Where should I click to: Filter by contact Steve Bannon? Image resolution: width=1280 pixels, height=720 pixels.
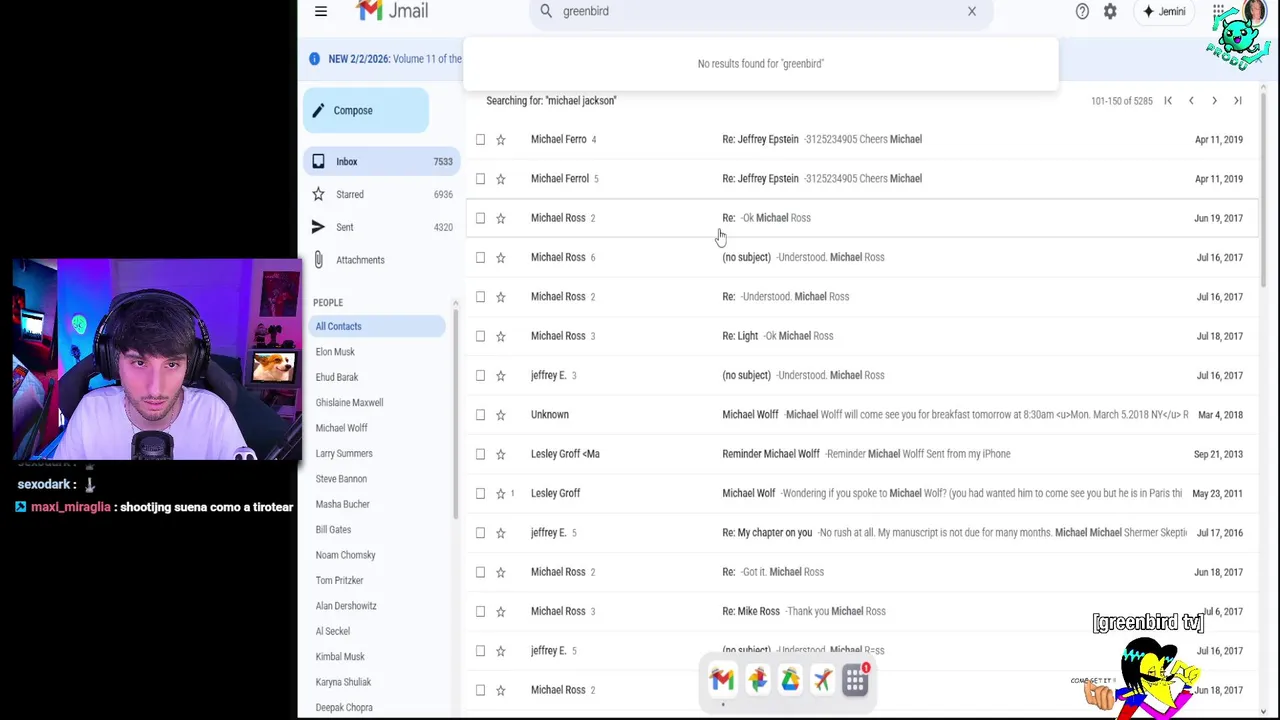[x=341, y=479]
